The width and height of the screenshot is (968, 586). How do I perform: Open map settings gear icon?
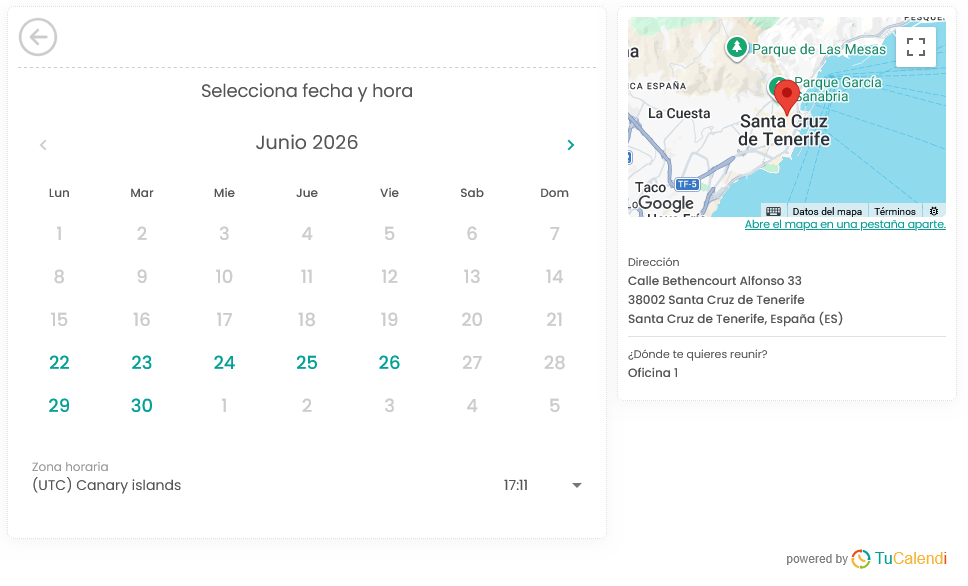point(934,211)
